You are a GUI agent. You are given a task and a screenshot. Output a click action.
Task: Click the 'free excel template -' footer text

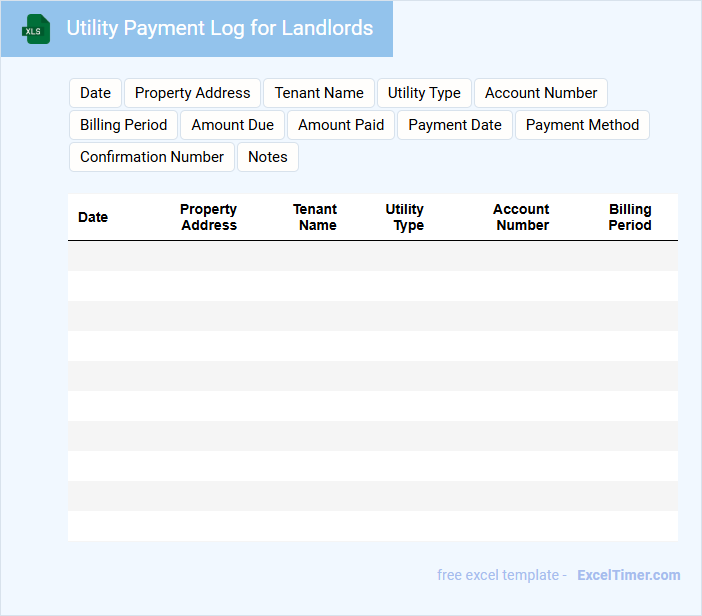click(502, 575)
